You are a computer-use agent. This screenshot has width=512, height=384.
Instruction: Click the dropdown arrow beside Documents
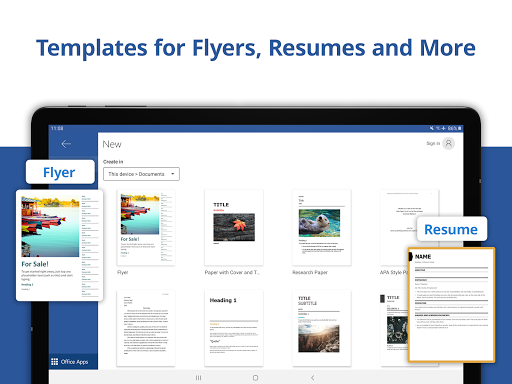(x=173, y=174)
